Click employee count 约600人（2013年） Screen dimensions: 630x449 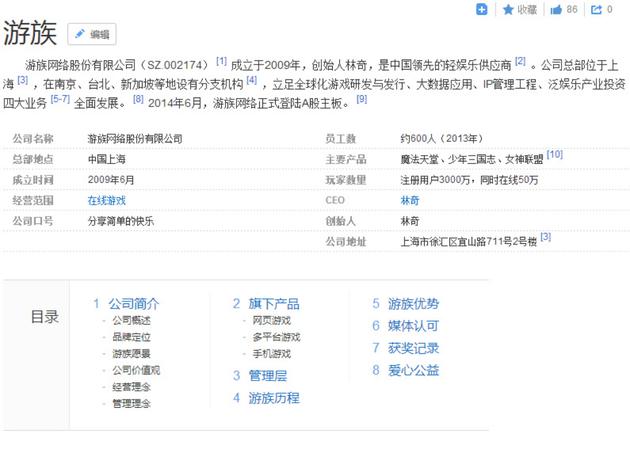click(442, 139)
